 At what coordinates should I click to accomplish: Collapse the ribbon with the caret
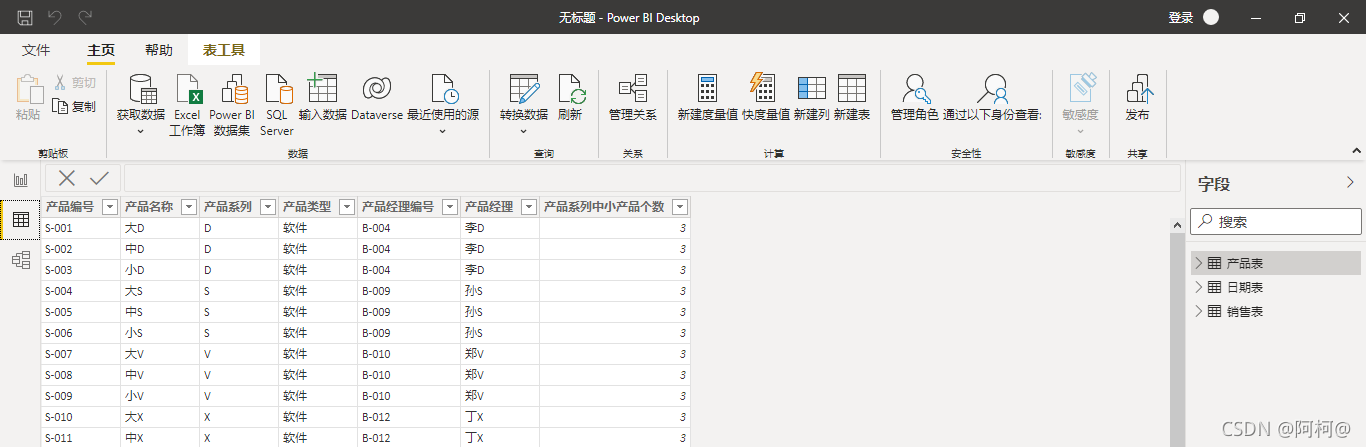coord(1356,151)
